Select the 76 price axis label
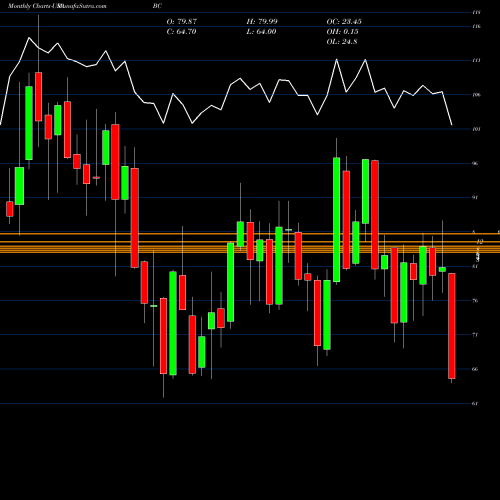 tap(475, 300)
